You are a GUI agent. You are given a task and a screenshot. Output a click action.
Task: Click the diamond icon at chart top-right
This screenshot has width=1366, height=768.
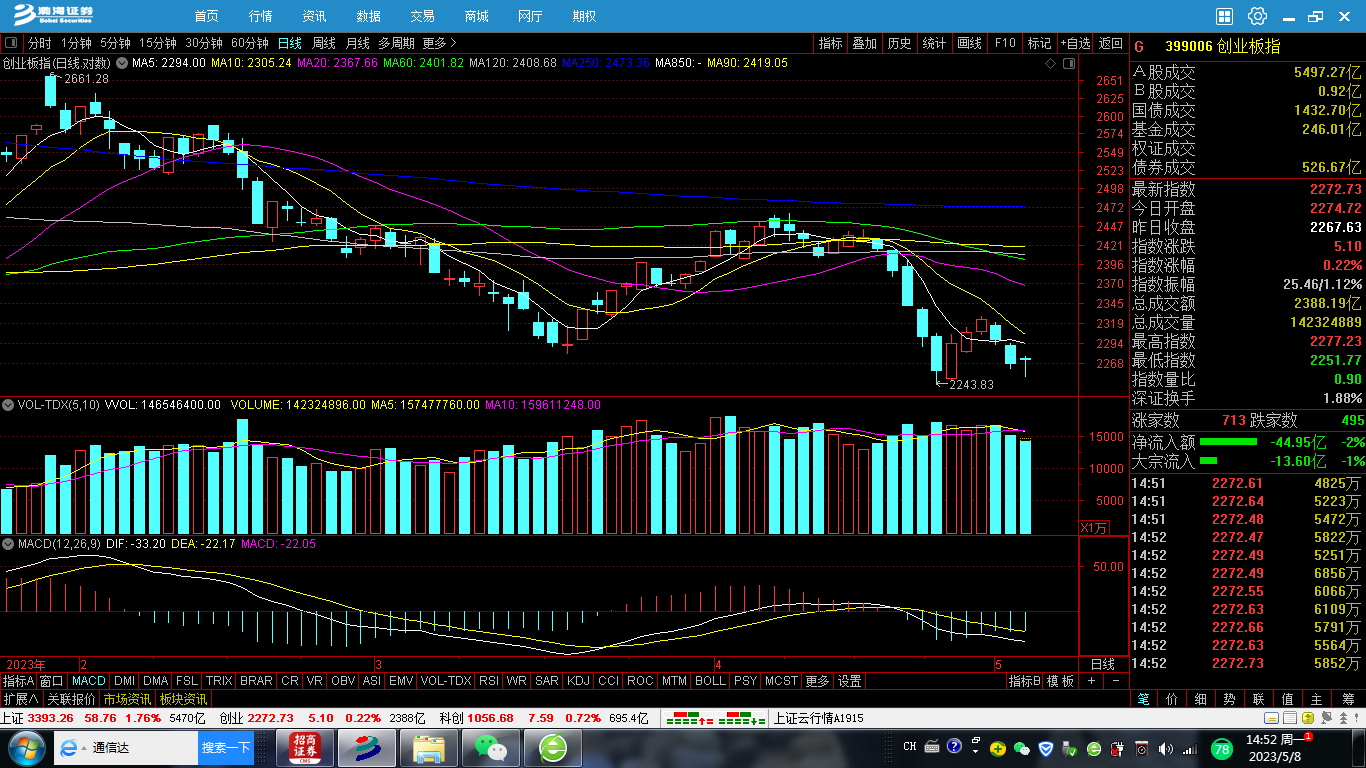click(1050, 63)
